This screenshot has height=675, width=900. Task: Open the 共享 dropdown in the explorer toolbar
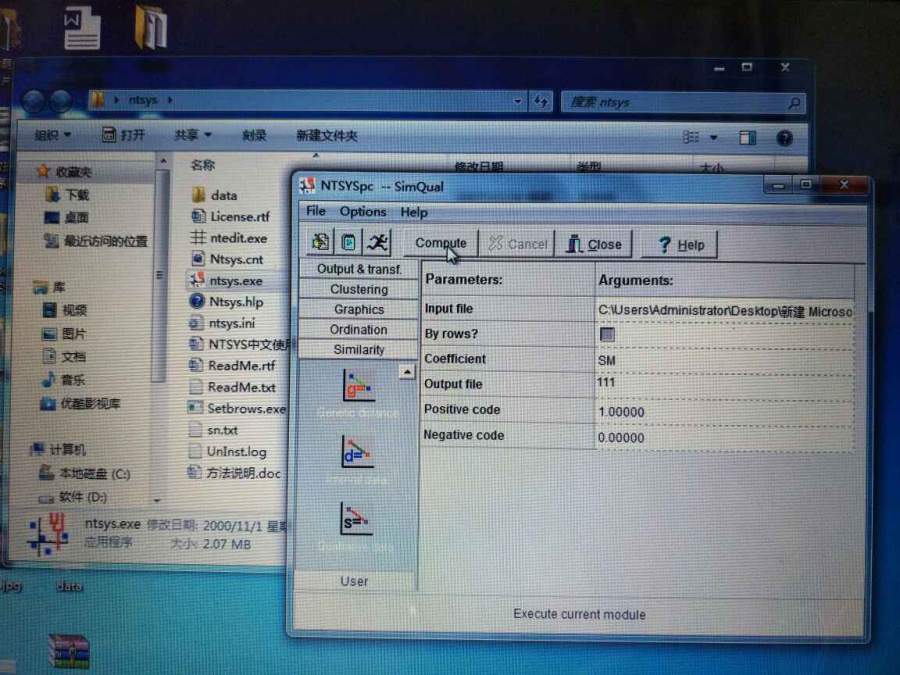(193, 135)
